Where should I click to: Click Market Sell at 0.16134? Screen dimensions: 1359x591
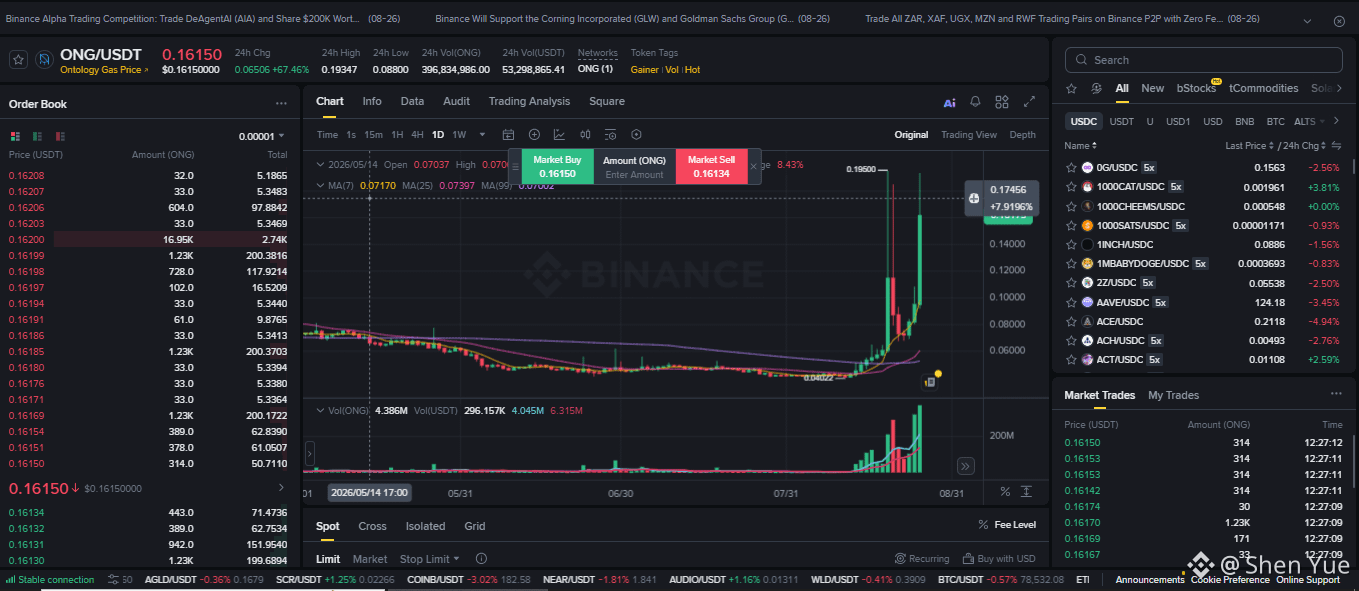tap(711, 166)
